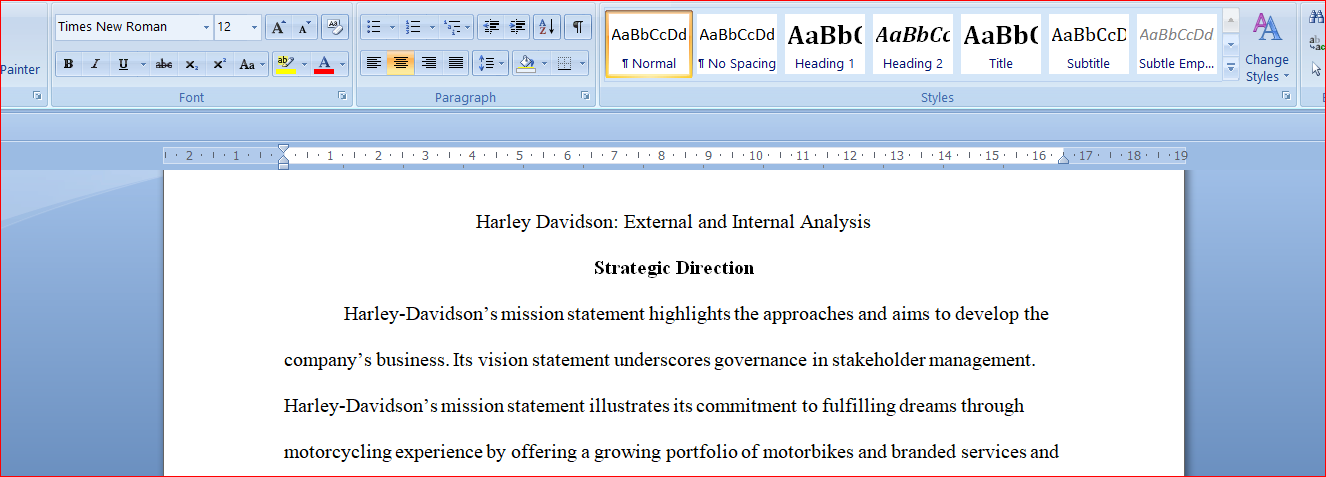Toggle show paragraph marks button

pos(577,27)
